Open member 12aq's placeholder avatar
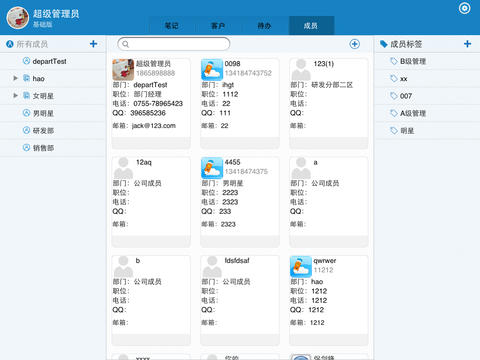 pos(123,168)
